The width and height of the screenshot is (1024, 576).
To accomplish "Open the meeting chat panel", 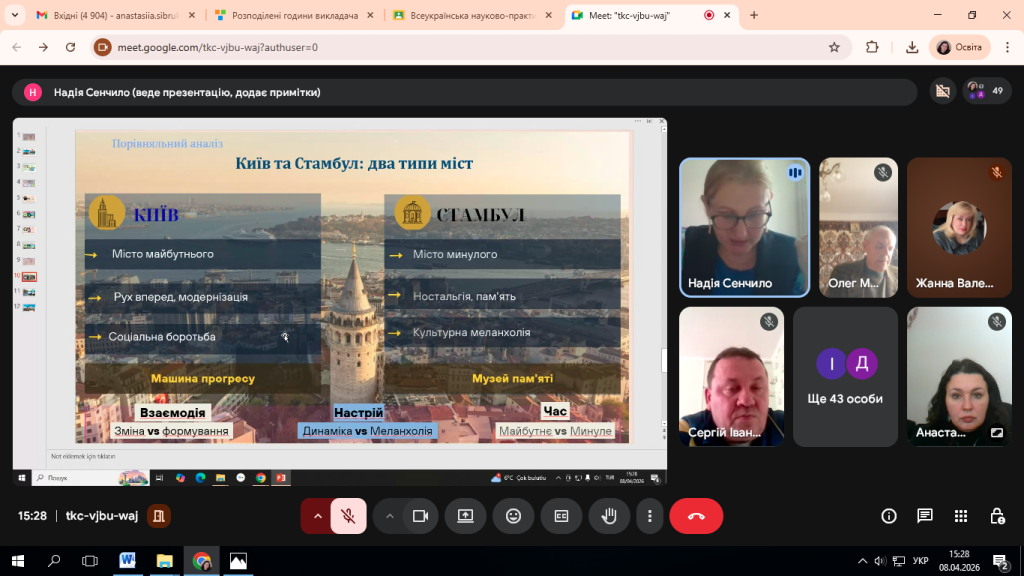I will coord(925,516).
